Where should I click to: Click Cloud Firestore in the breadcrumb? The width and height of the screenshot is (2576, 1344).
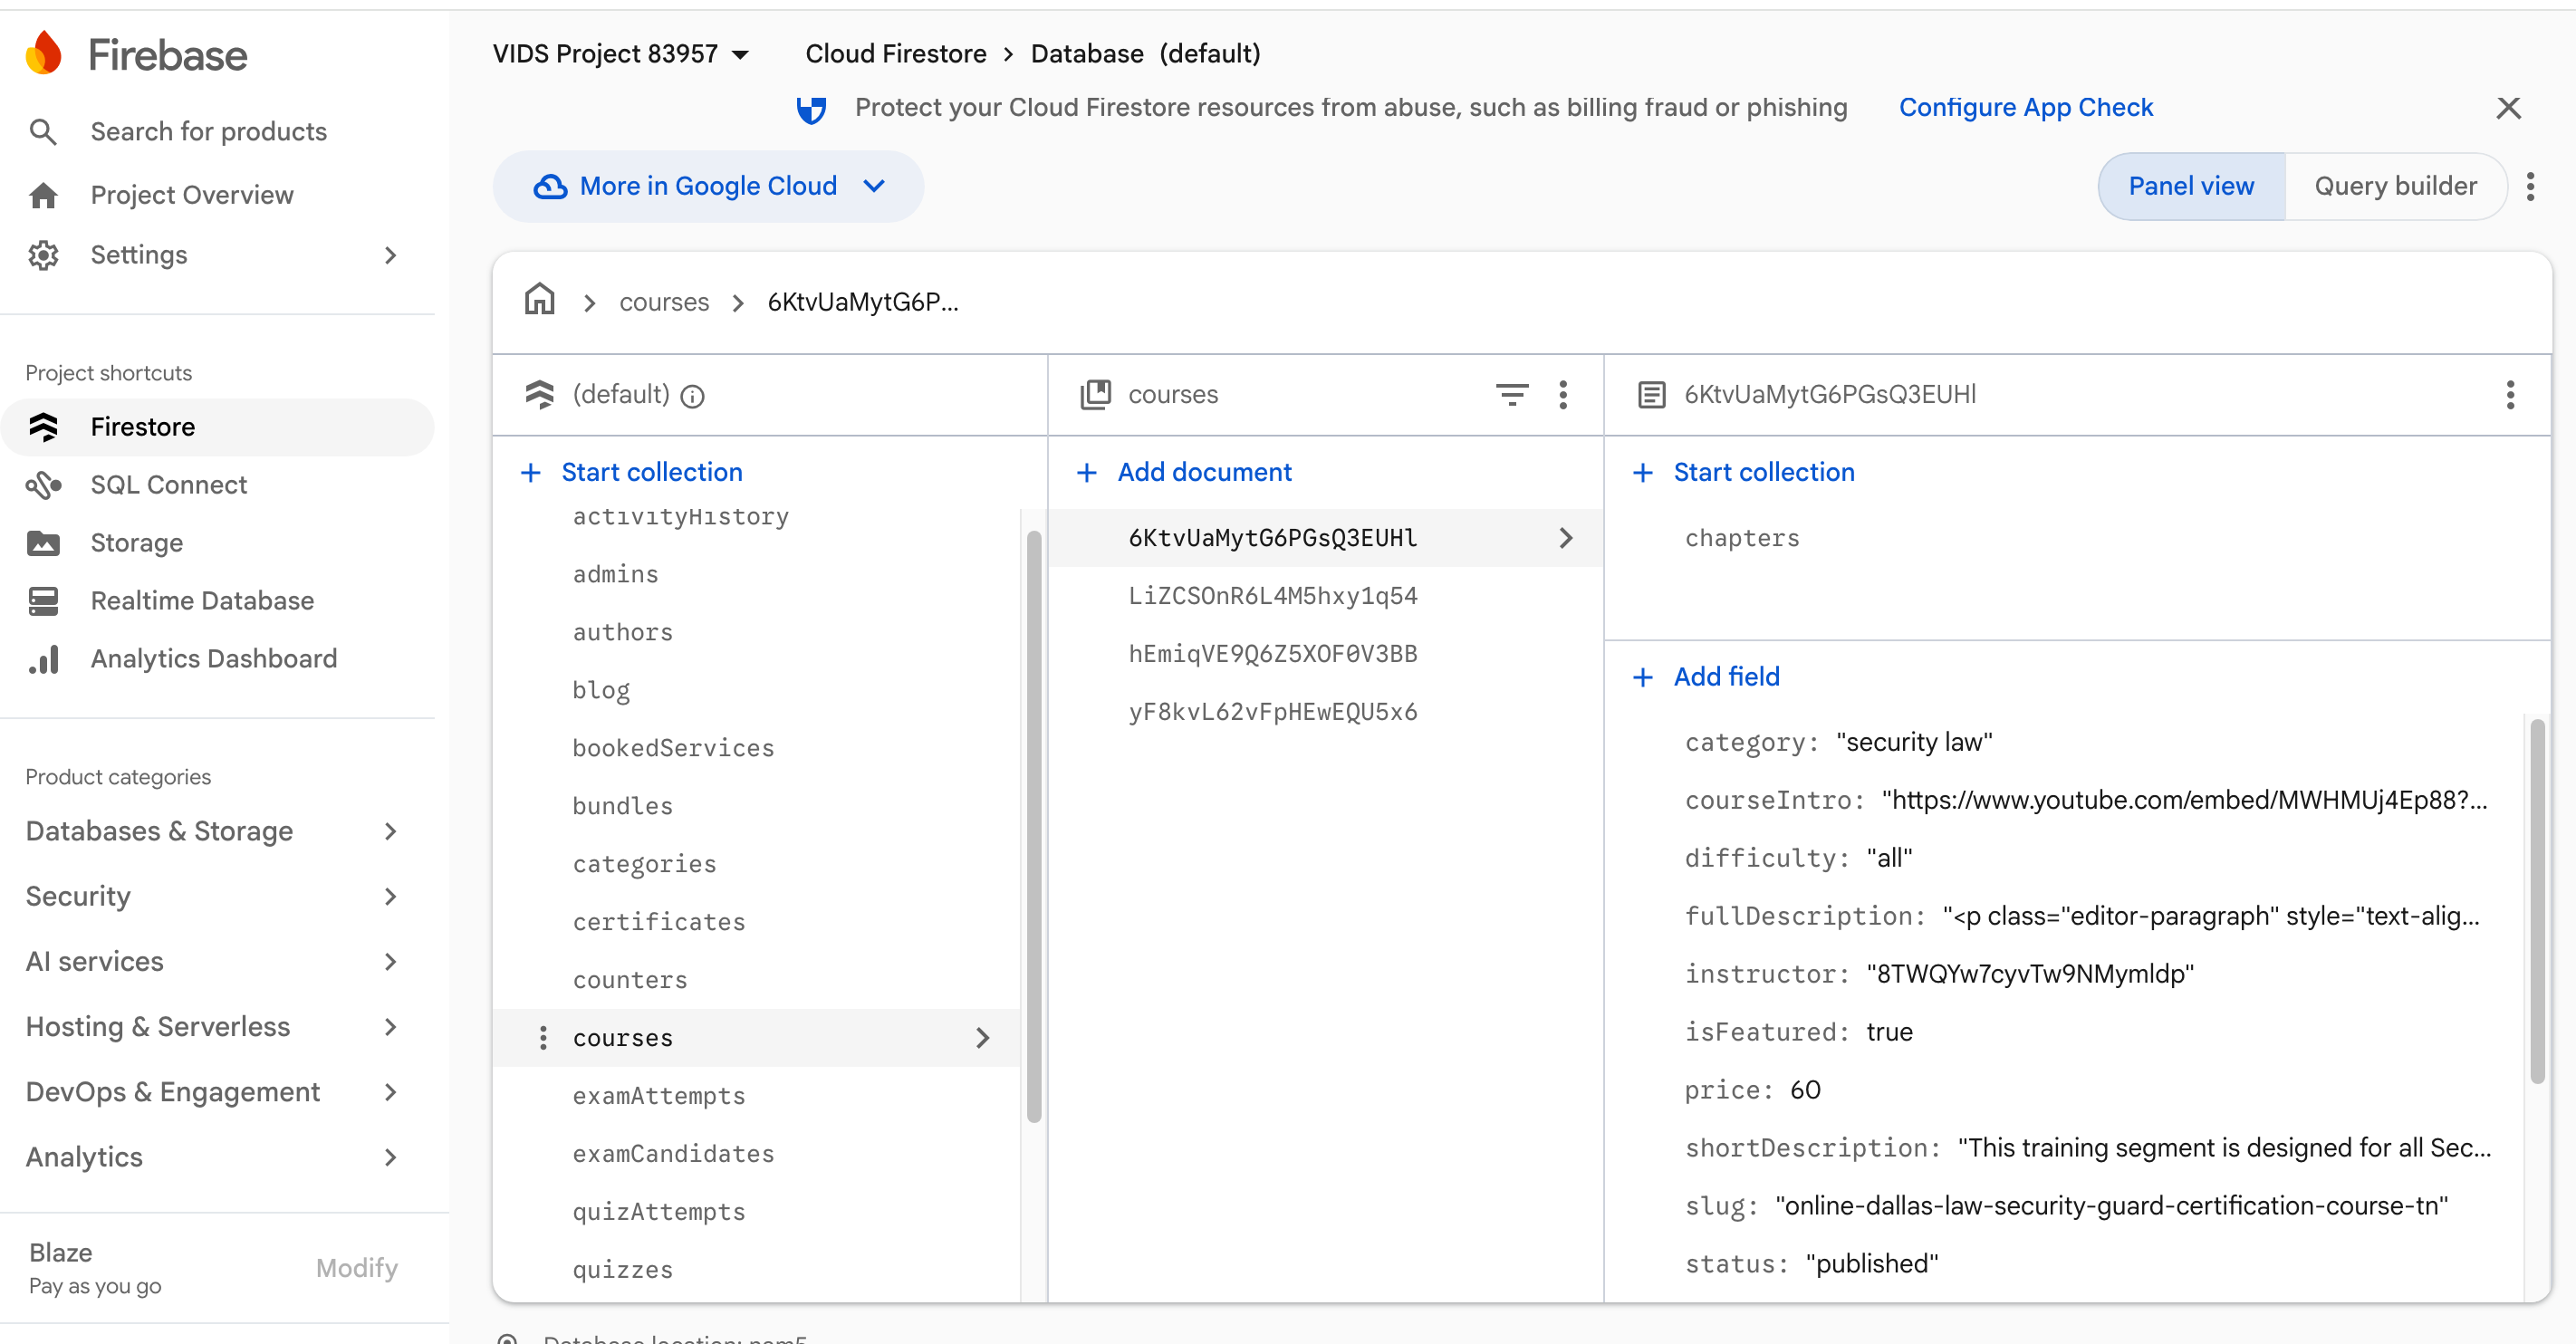click(896, 53)
